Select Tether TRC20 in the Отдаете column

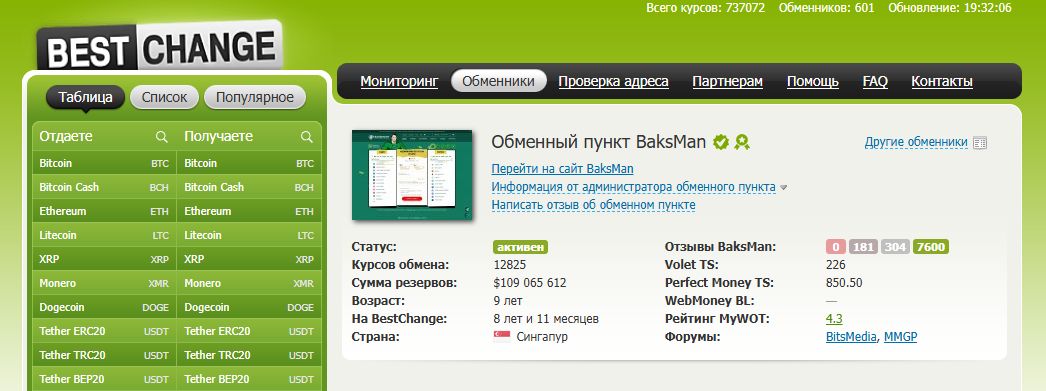[x=104, y=356]
